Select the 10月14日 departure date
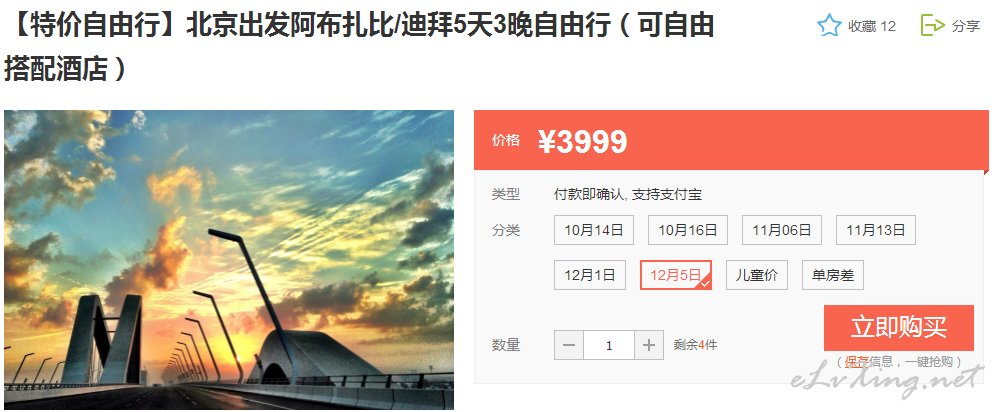This screenshot has height=412, width=995. coord(594,230)
